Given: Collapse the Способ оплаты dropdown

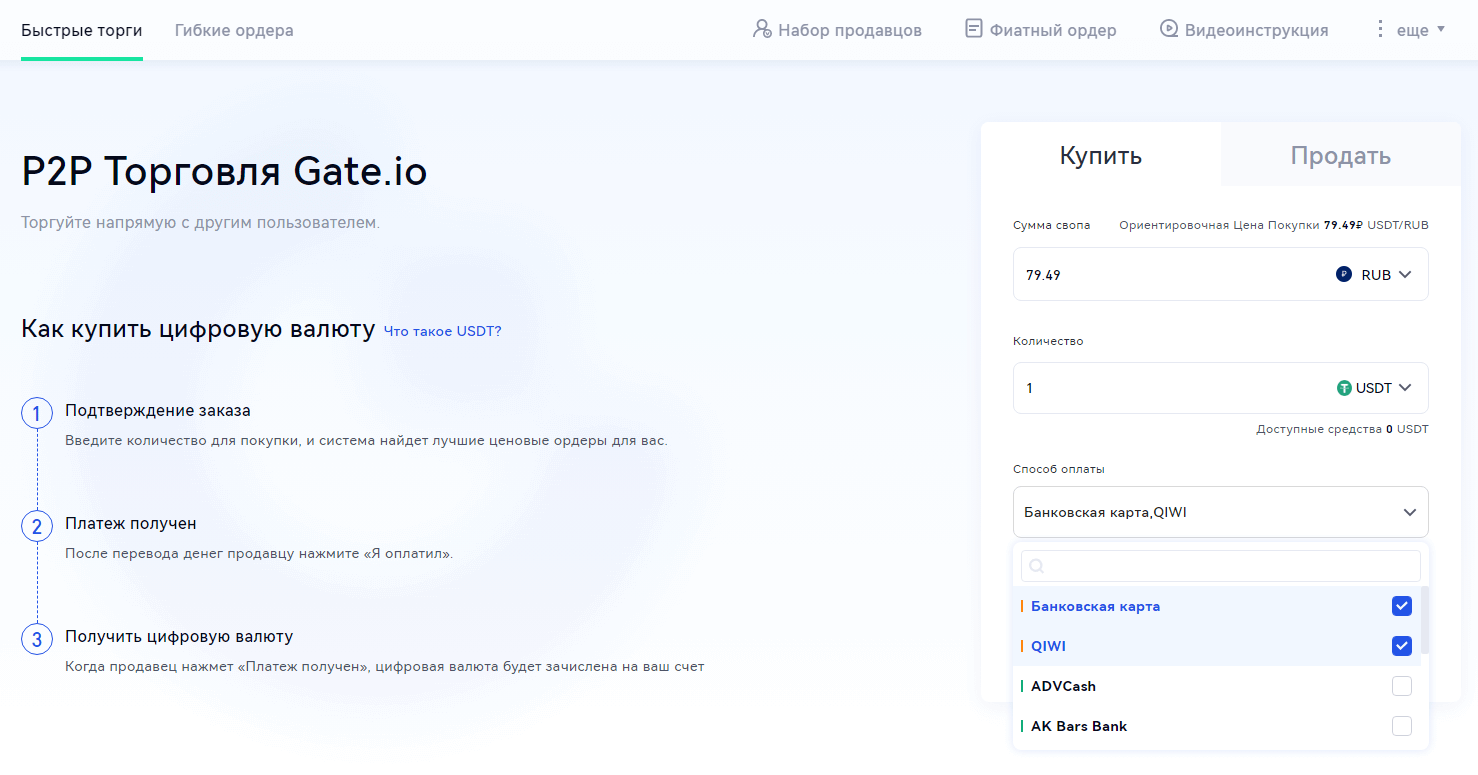Looking at the screenshot, I should coord(1409,512).
